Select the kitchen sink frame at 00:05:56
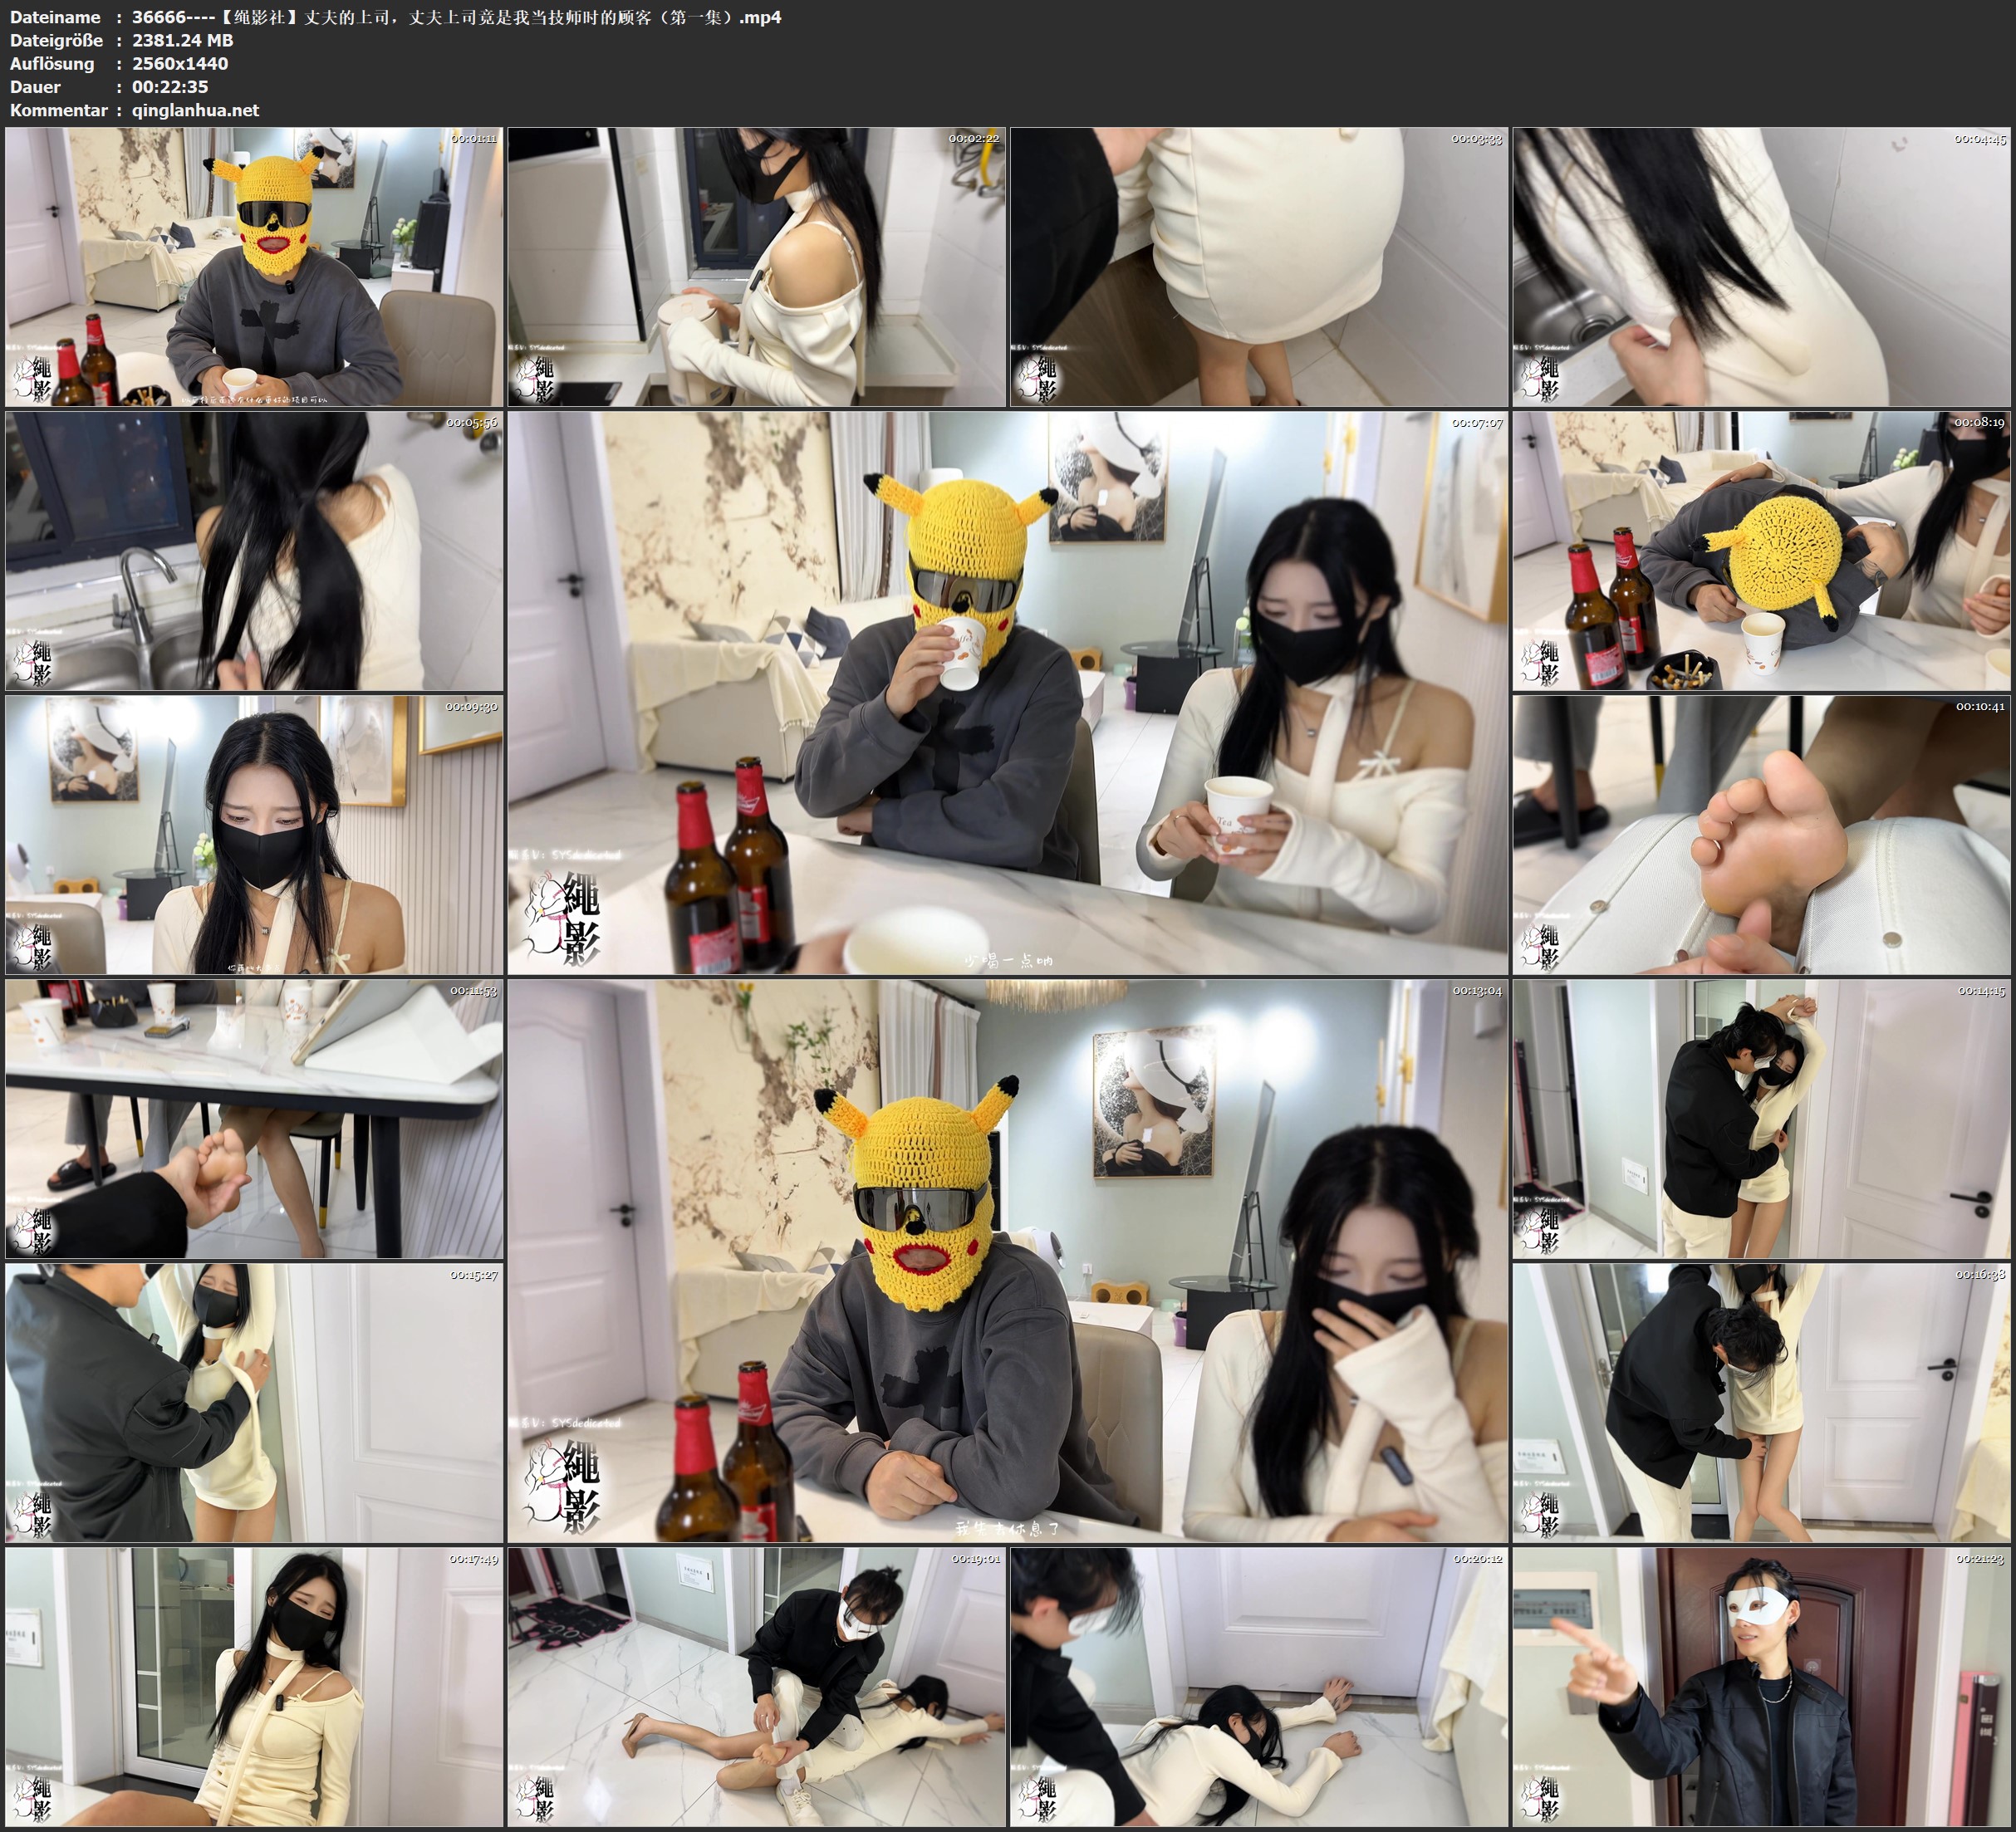This screenshot has height=1832, width=2016. point(254,550)
